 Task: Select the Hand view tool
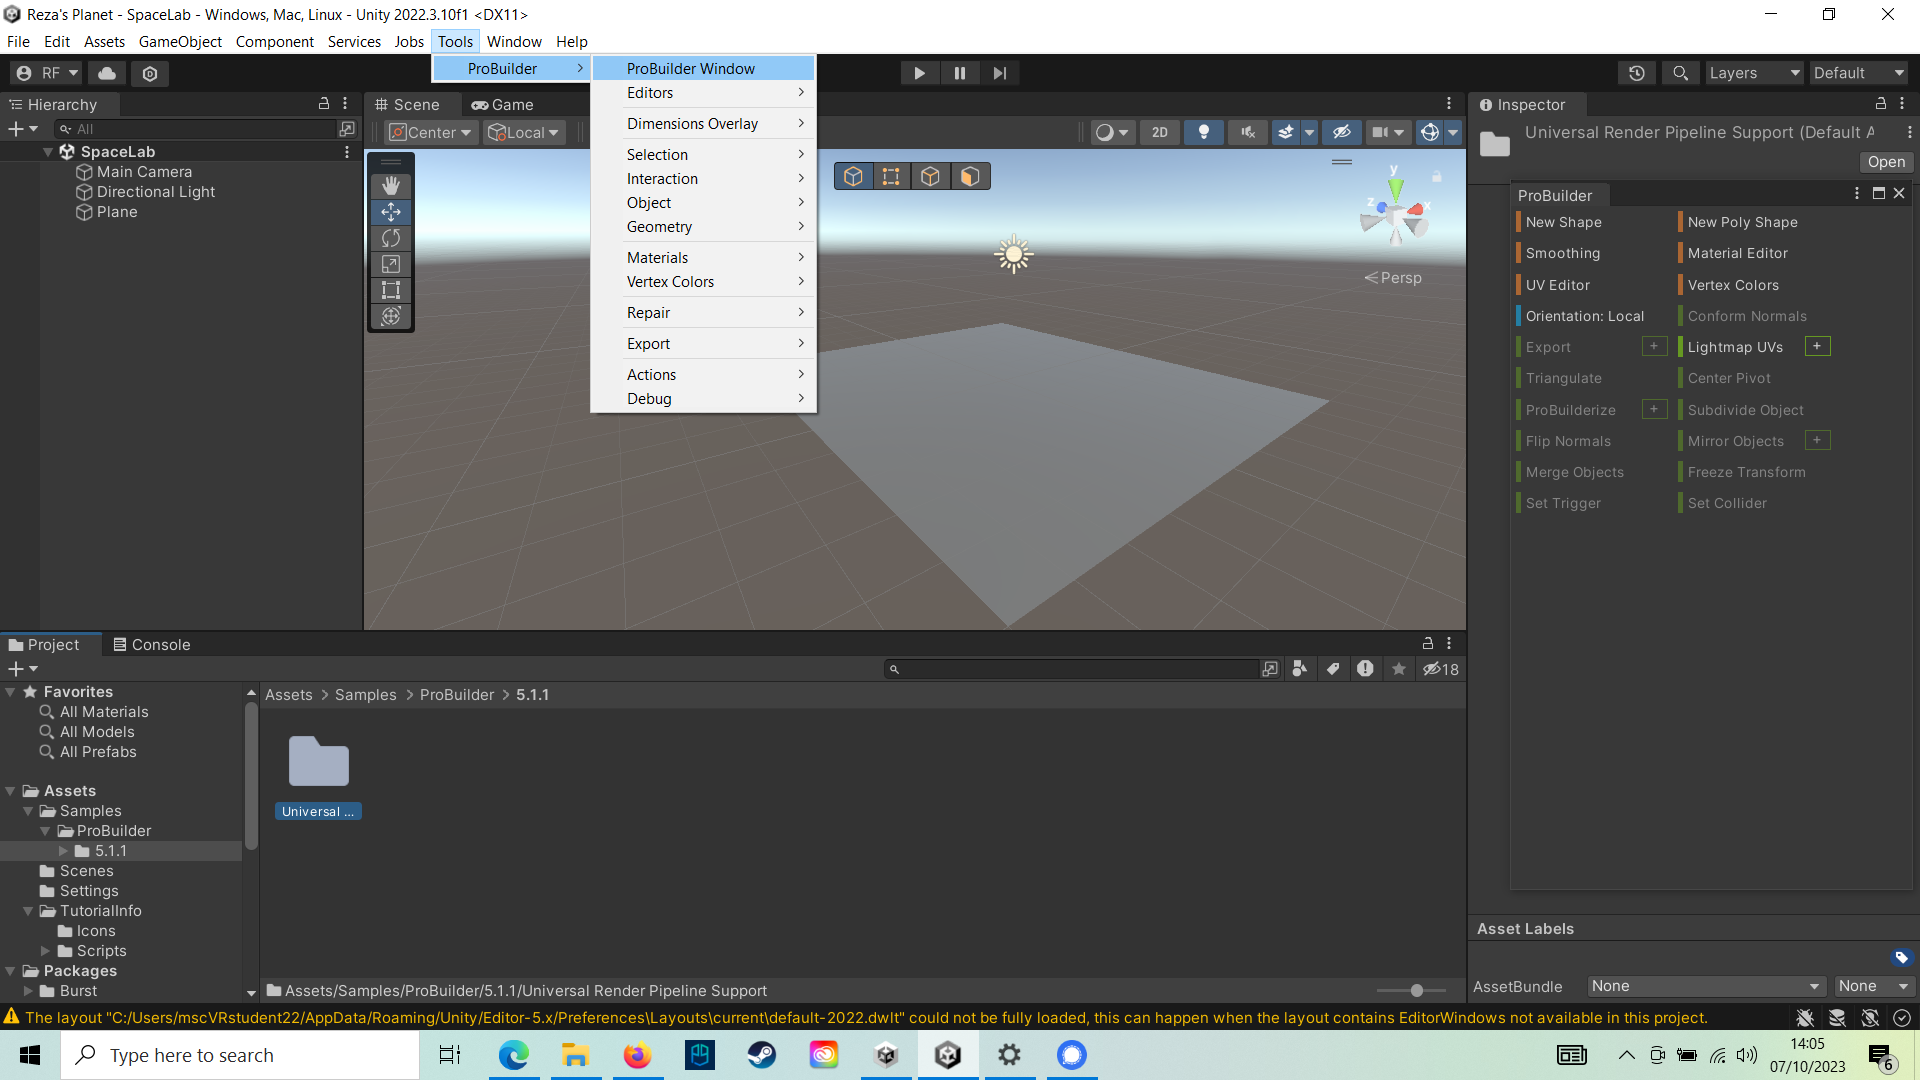pos(391,186)
